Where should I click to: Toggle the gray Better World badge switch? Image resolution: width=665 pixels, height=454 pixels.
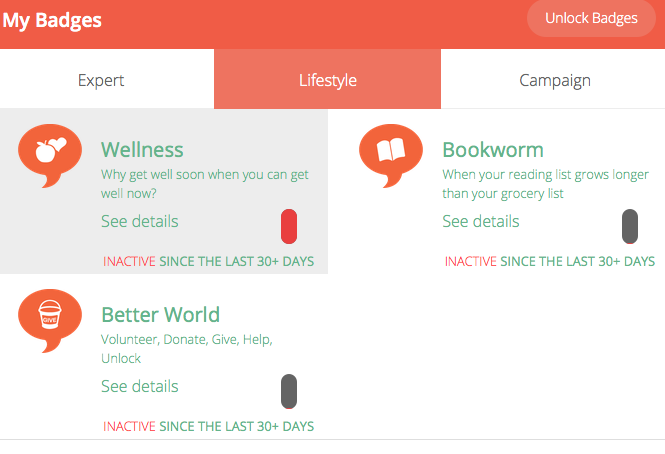pos(289,391)
